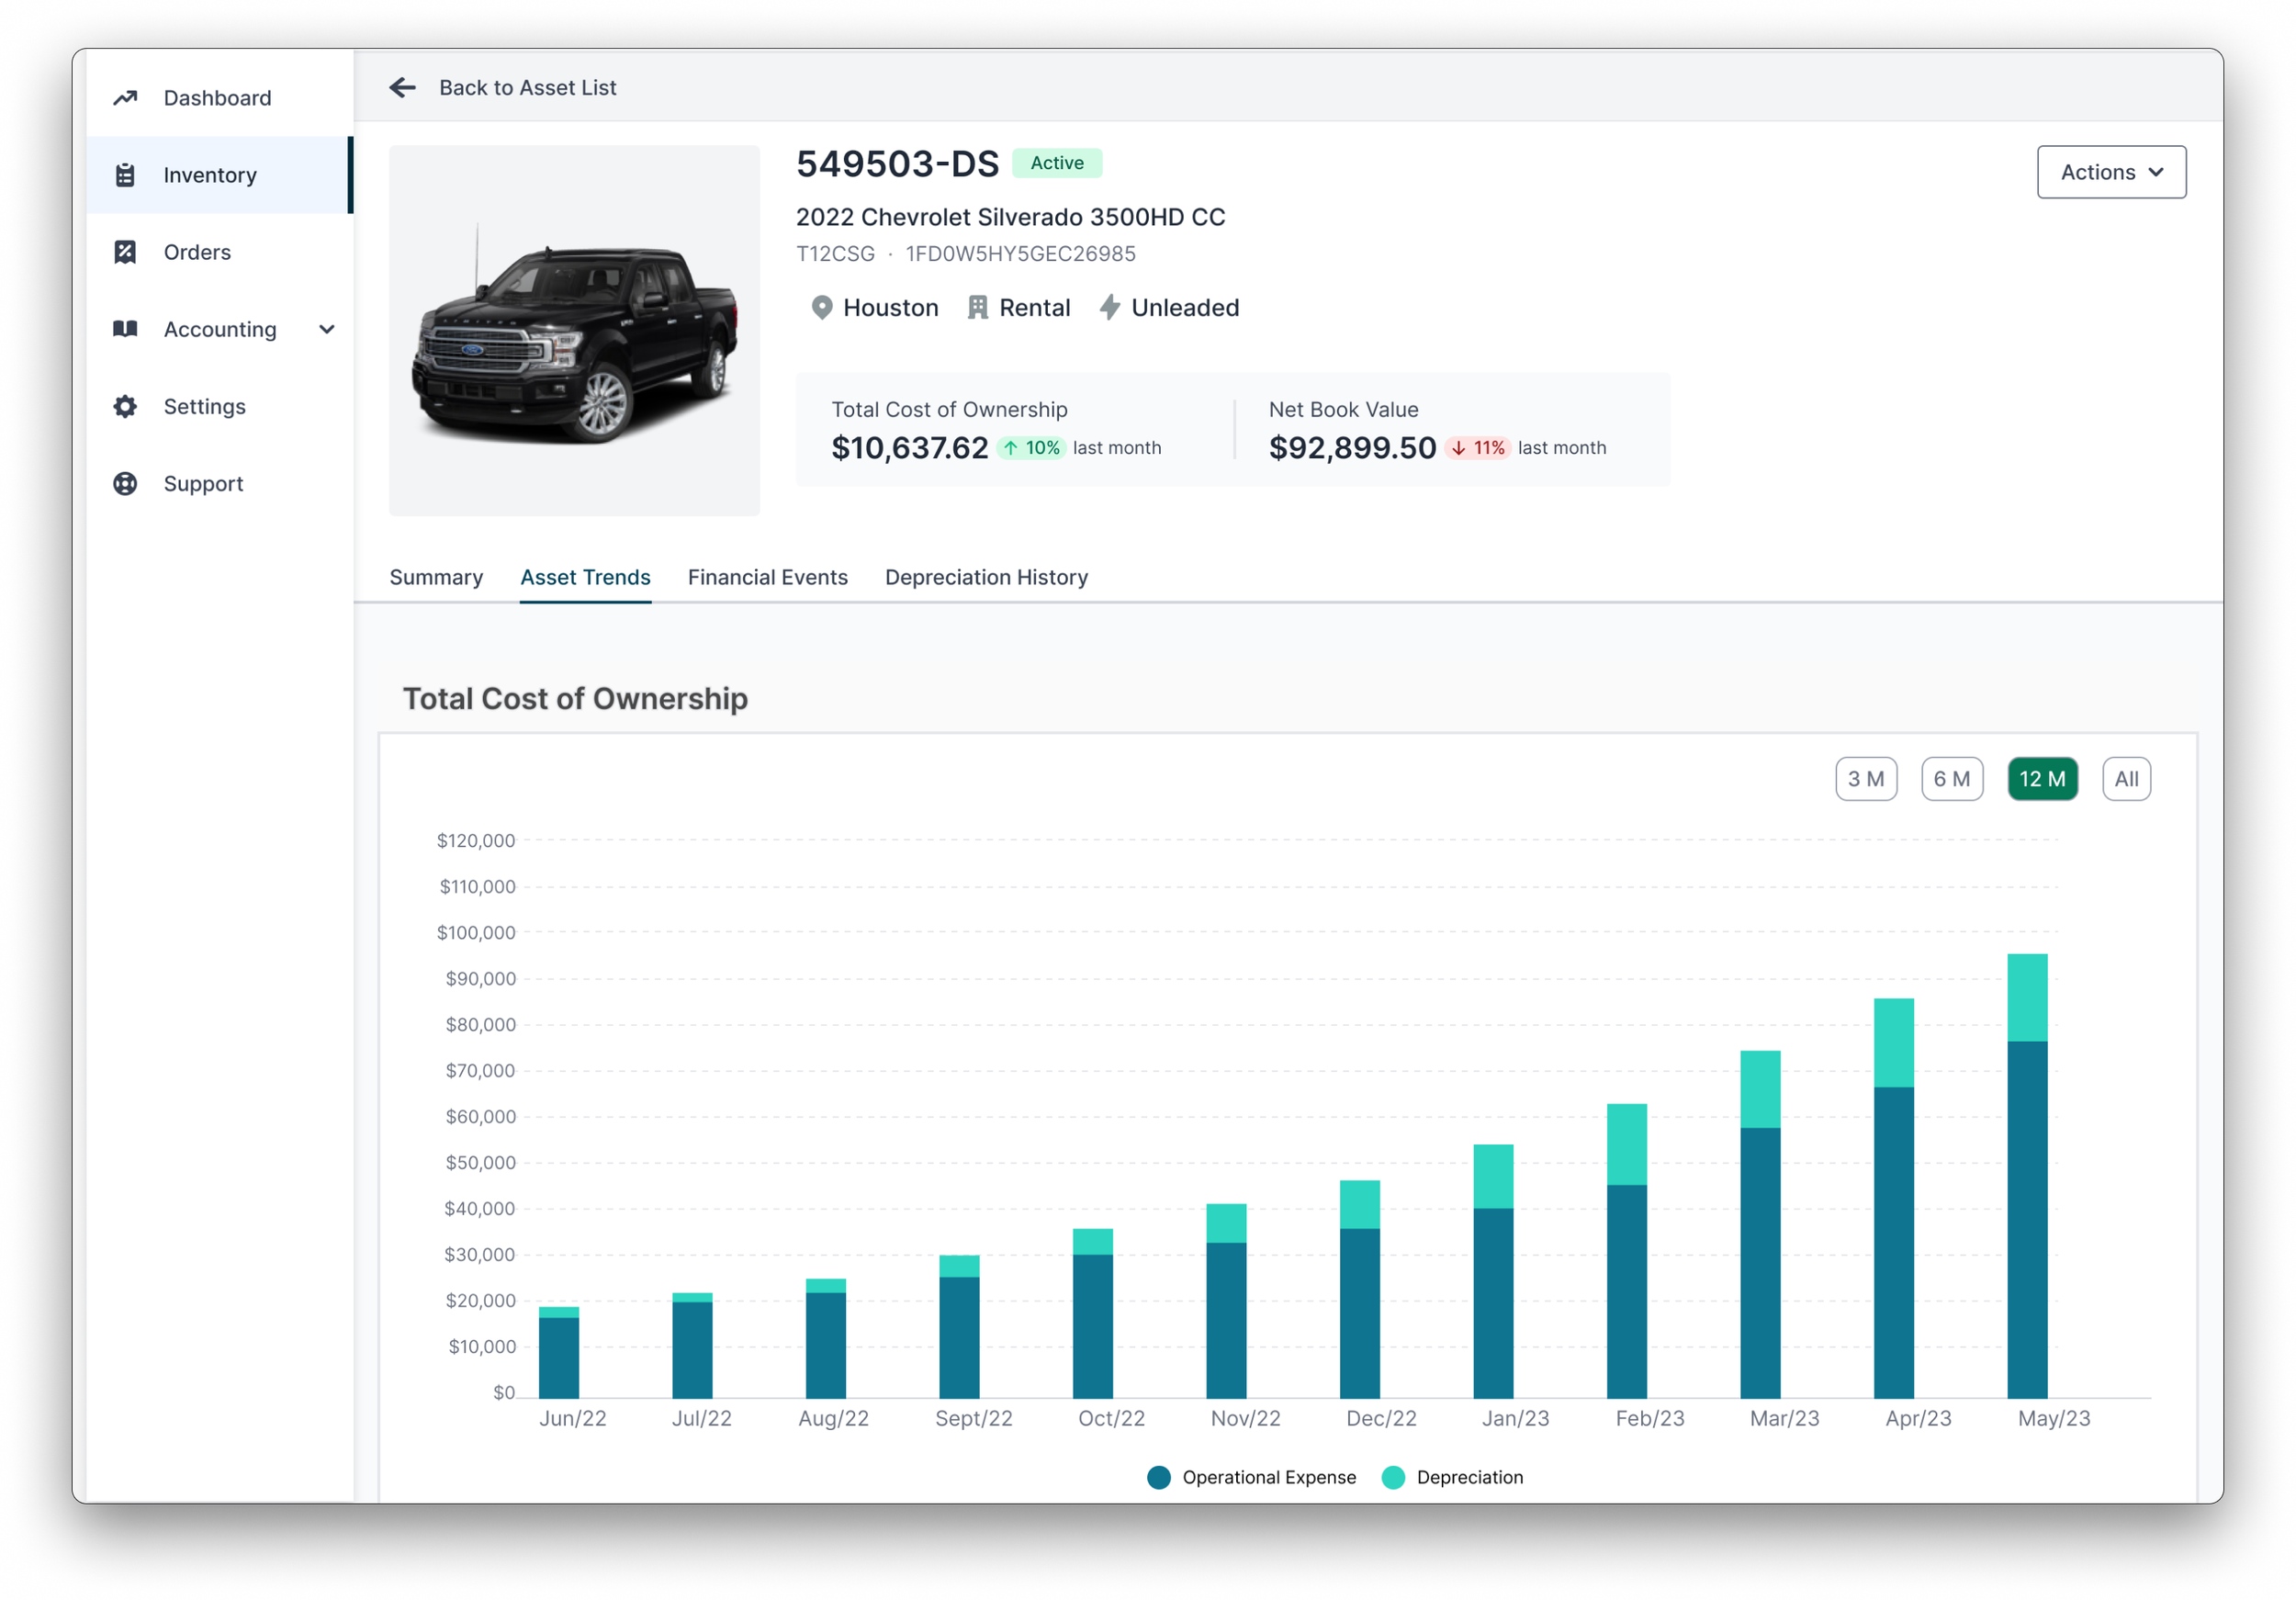Toggle Depreciation legend color swatch
The image size is (2296, 1600).
tap(1392, 1477)
